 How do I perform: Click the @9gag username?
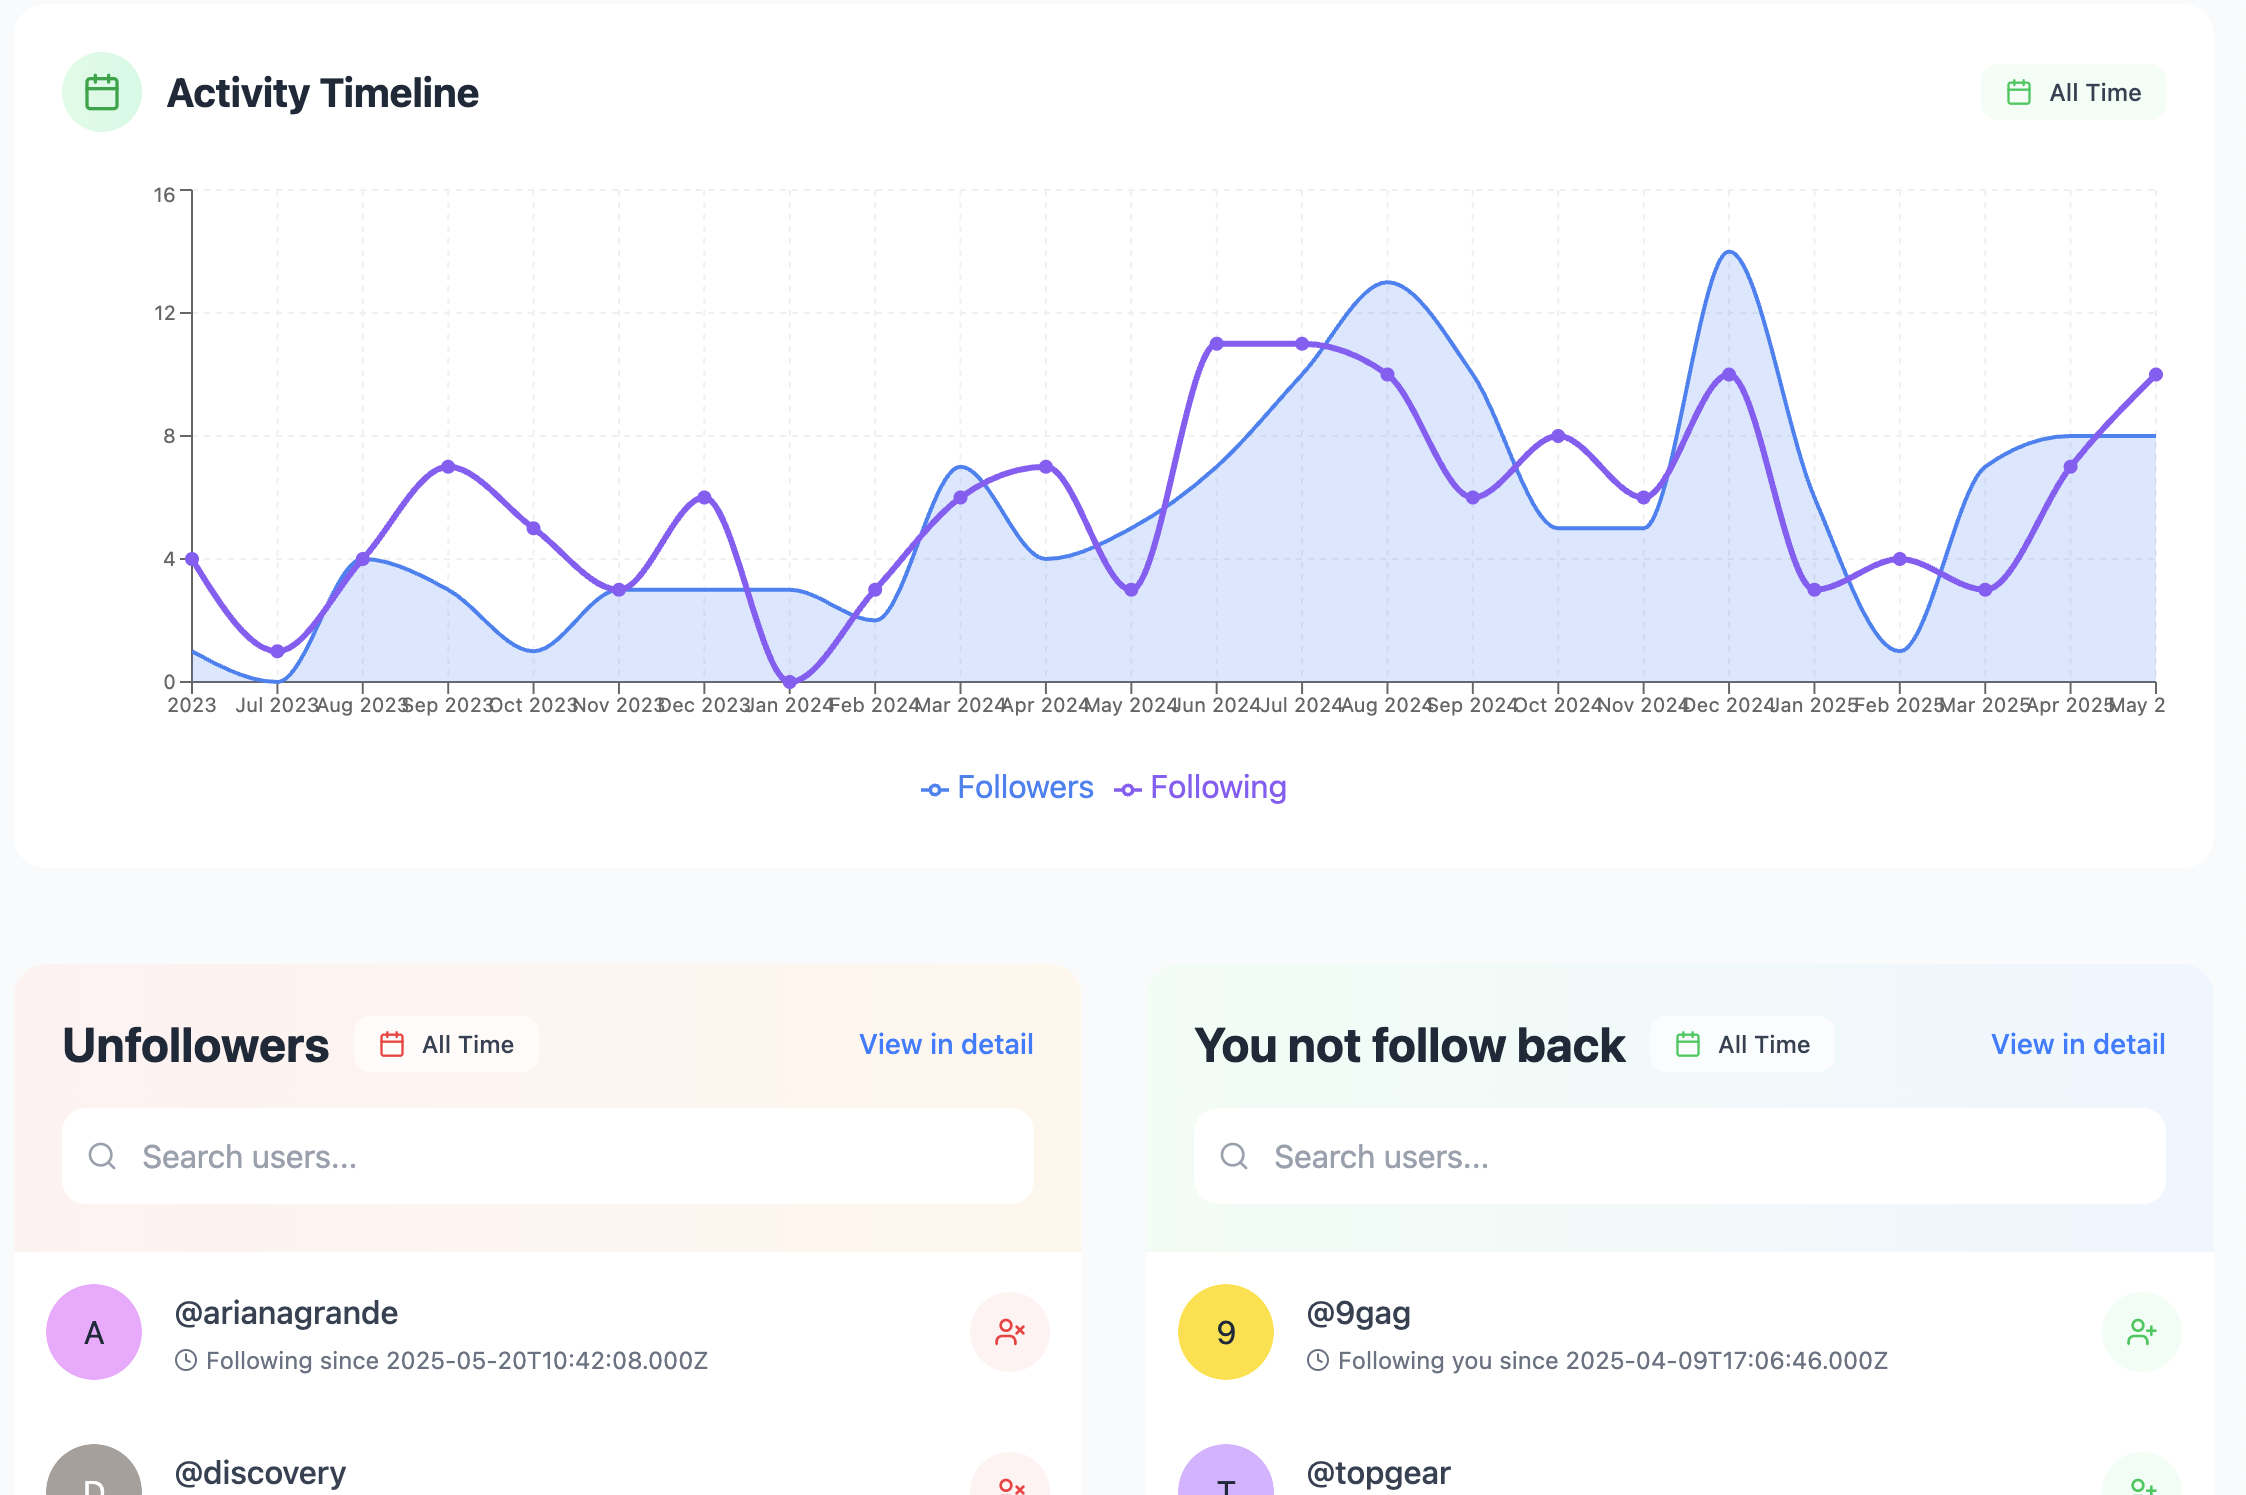[x=1358, y=1313]
